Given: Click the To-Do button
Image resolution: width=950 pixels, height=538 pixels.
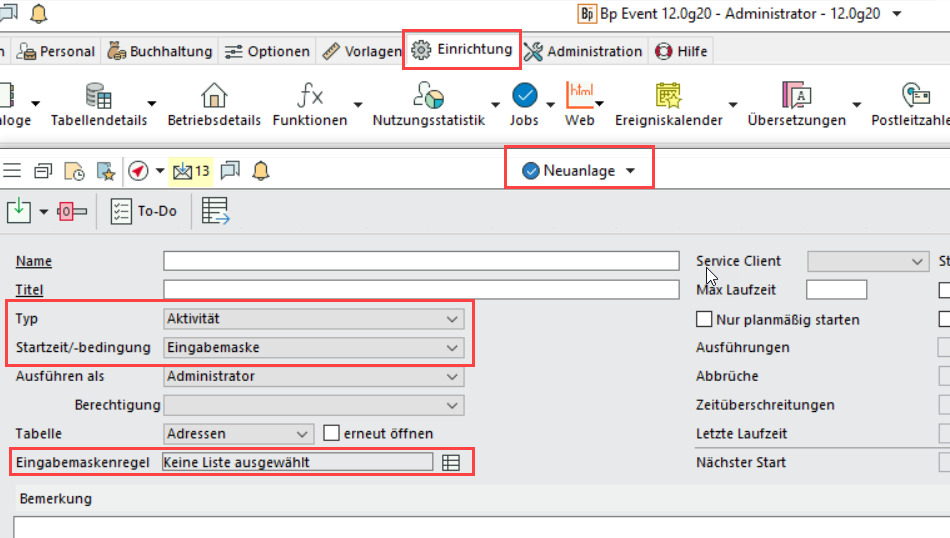Looking at the screenshot, I should [144, 211].
